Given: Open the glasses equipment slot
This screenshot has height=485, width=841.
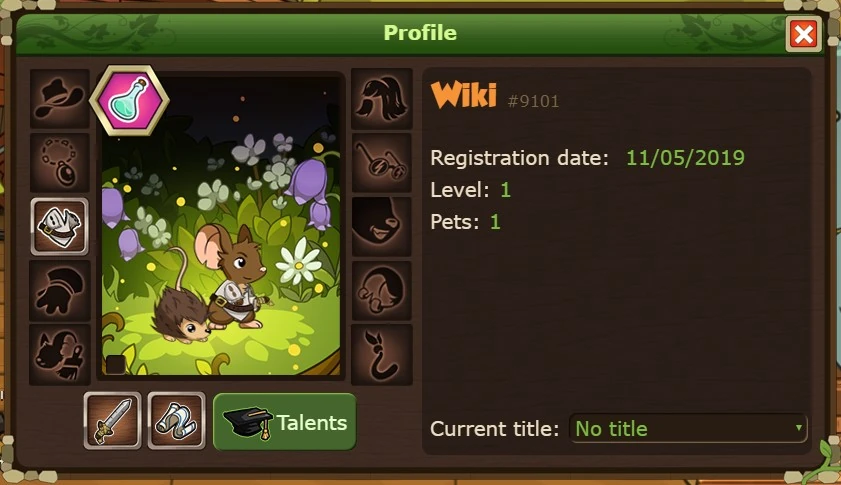Looking at the screenshot, I should pos(382,163).
